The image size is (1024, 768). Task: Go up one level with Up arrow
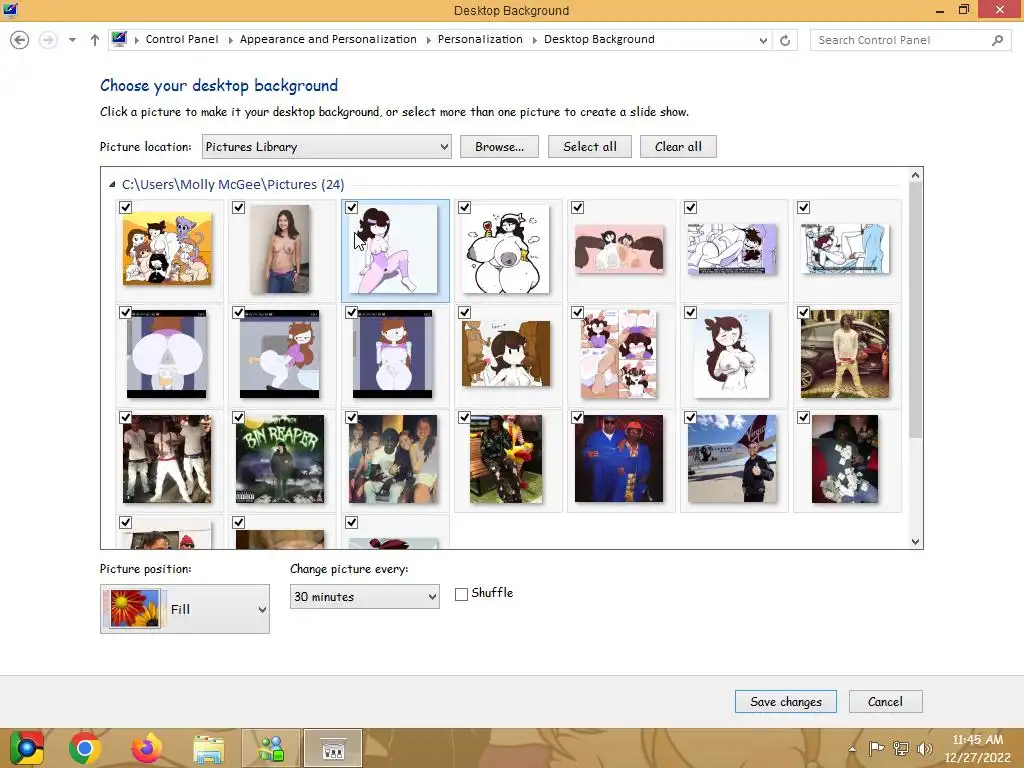(x=95, y=40)
